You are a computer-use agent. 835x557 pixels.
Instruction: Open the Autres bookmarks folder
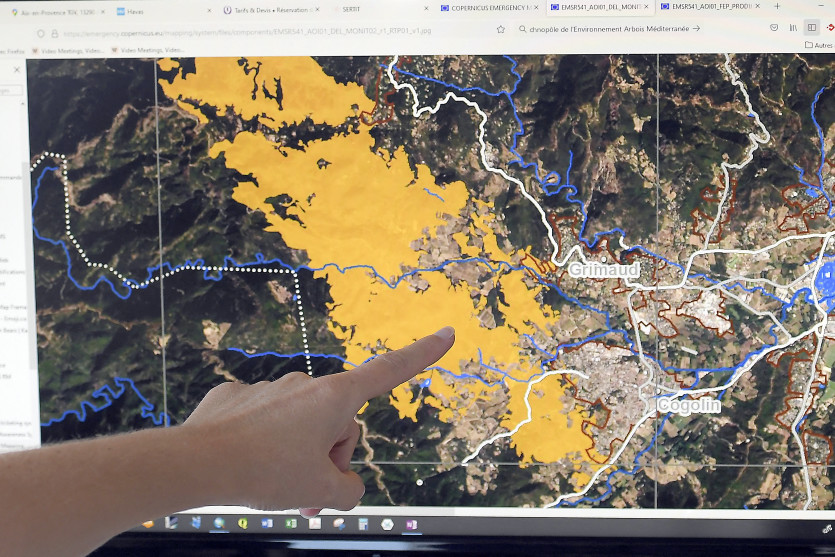coord(818,45)
